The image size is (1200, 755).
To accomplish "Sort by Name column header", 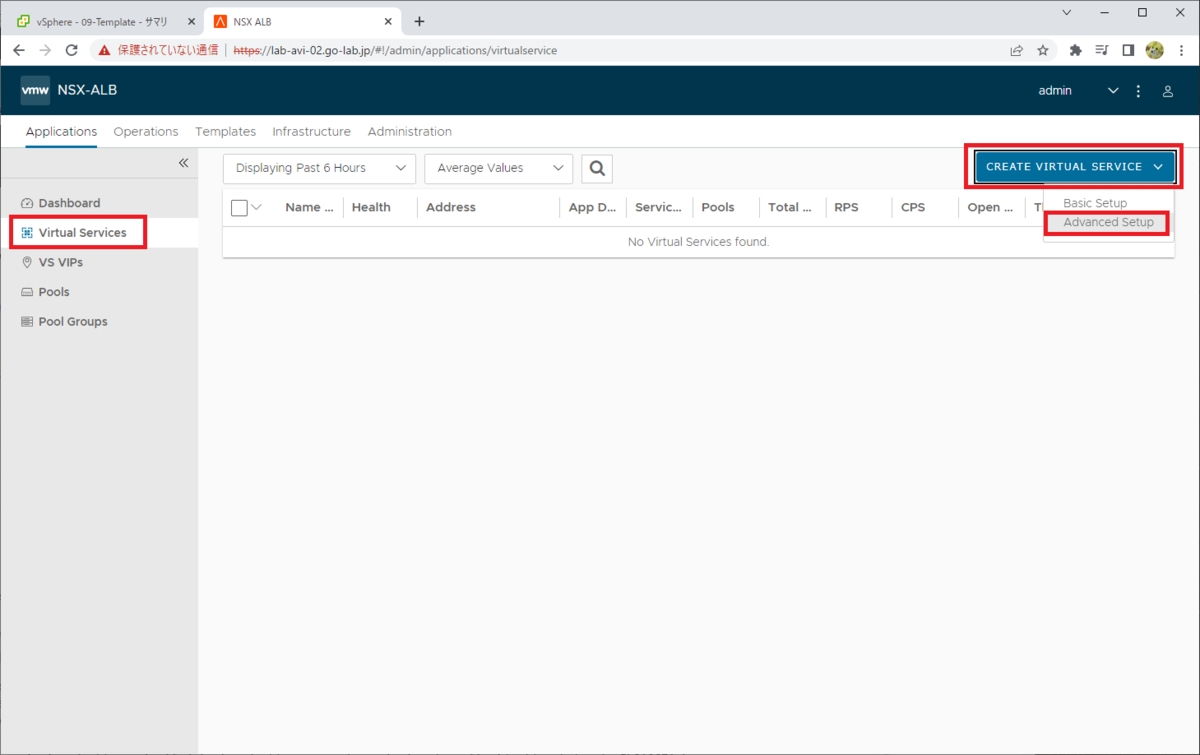I will pyautogui.click(x=309, y=208).
